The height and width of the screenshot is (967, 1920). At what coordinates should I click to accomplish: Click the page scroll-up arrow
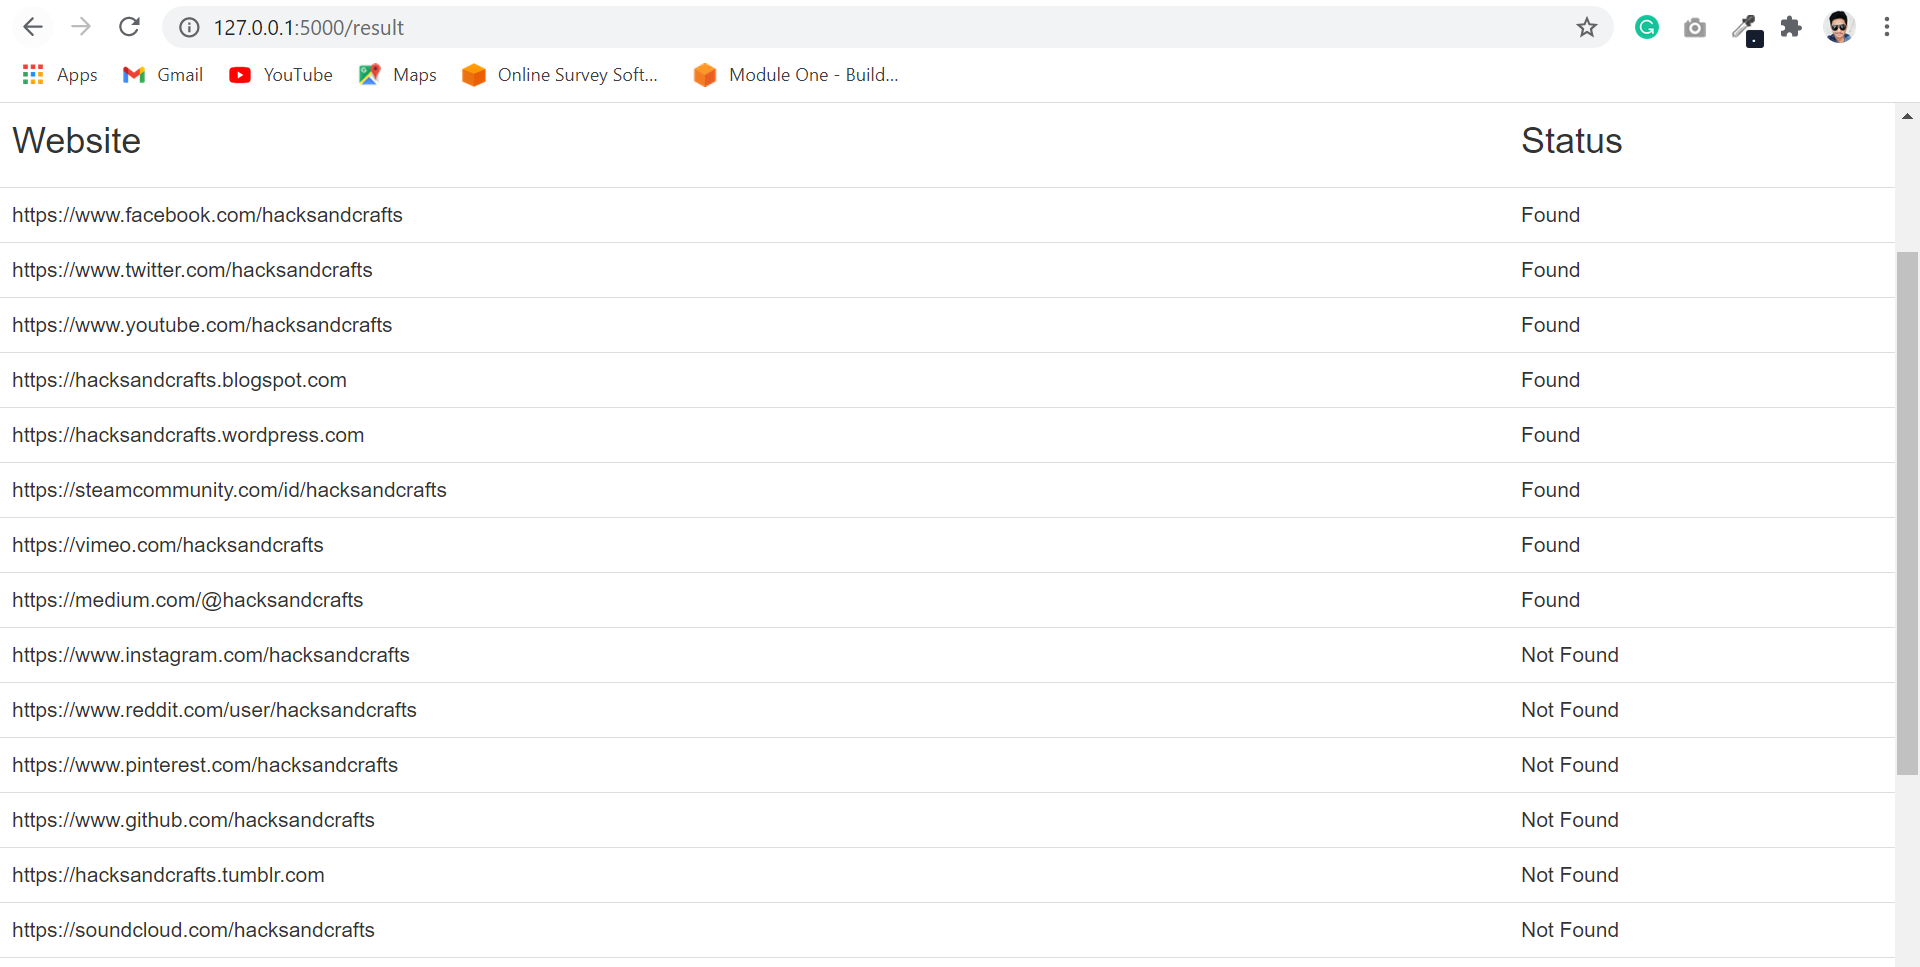1907,116
